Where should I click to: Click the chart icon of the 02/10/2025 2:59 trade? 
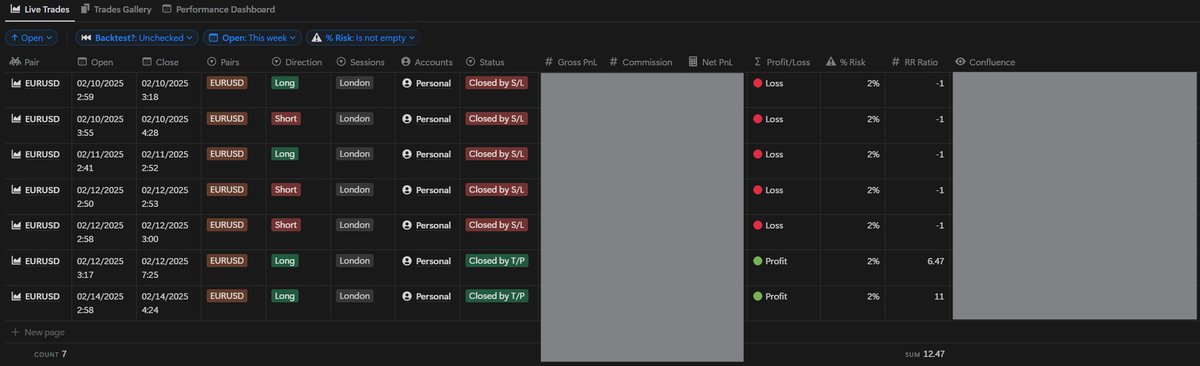16,84
